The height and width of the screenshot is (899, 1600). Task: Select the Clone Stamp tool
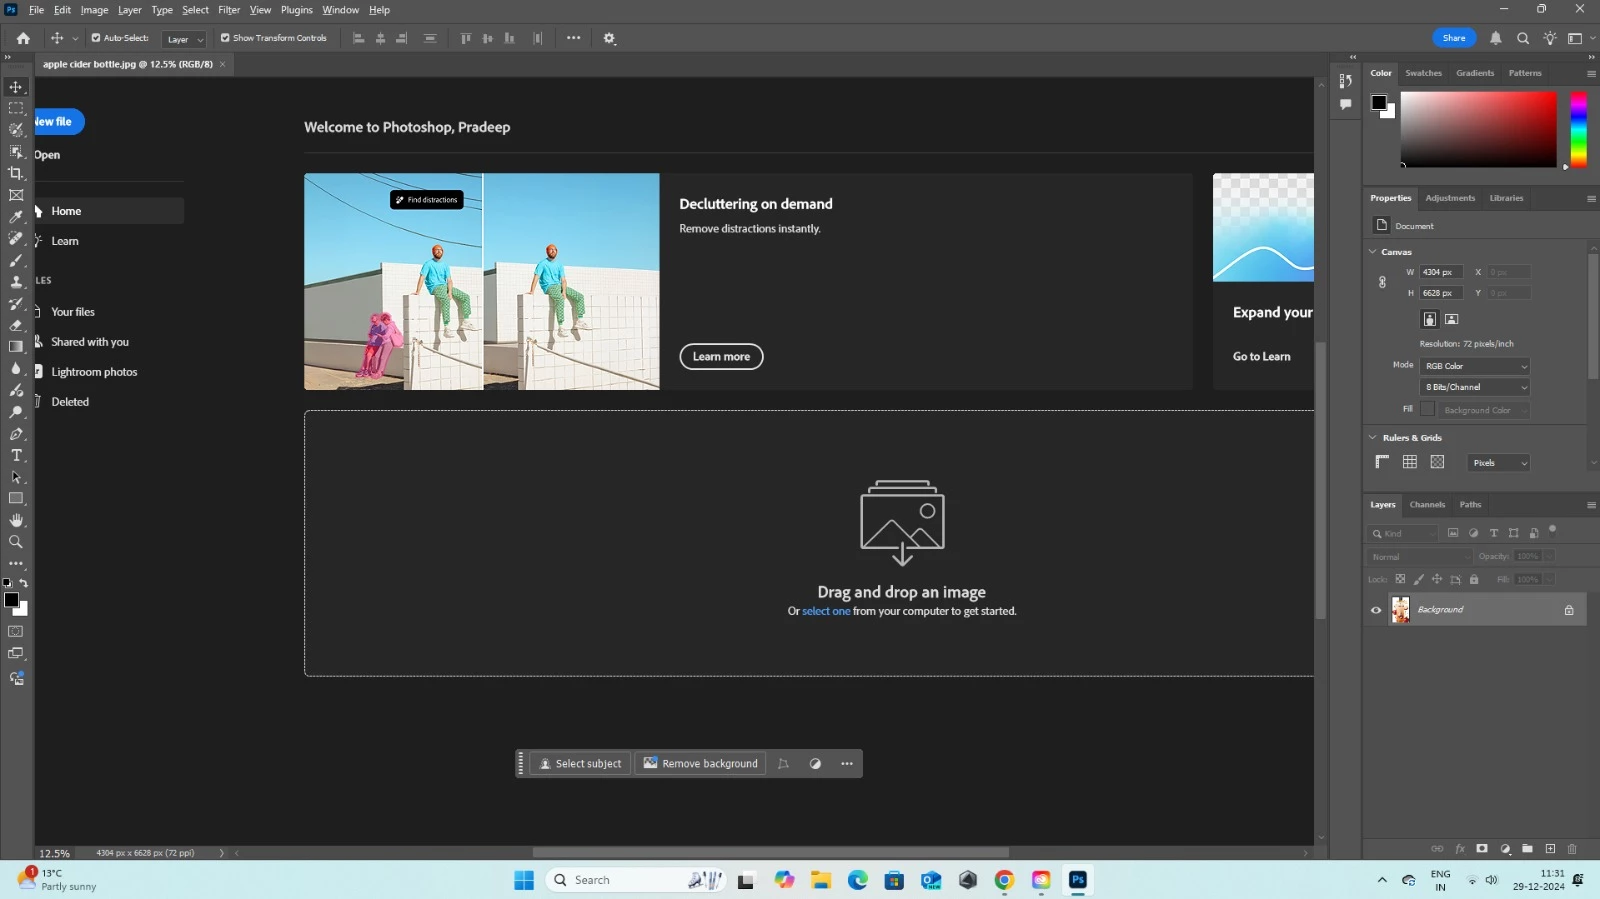coord(16,282)
